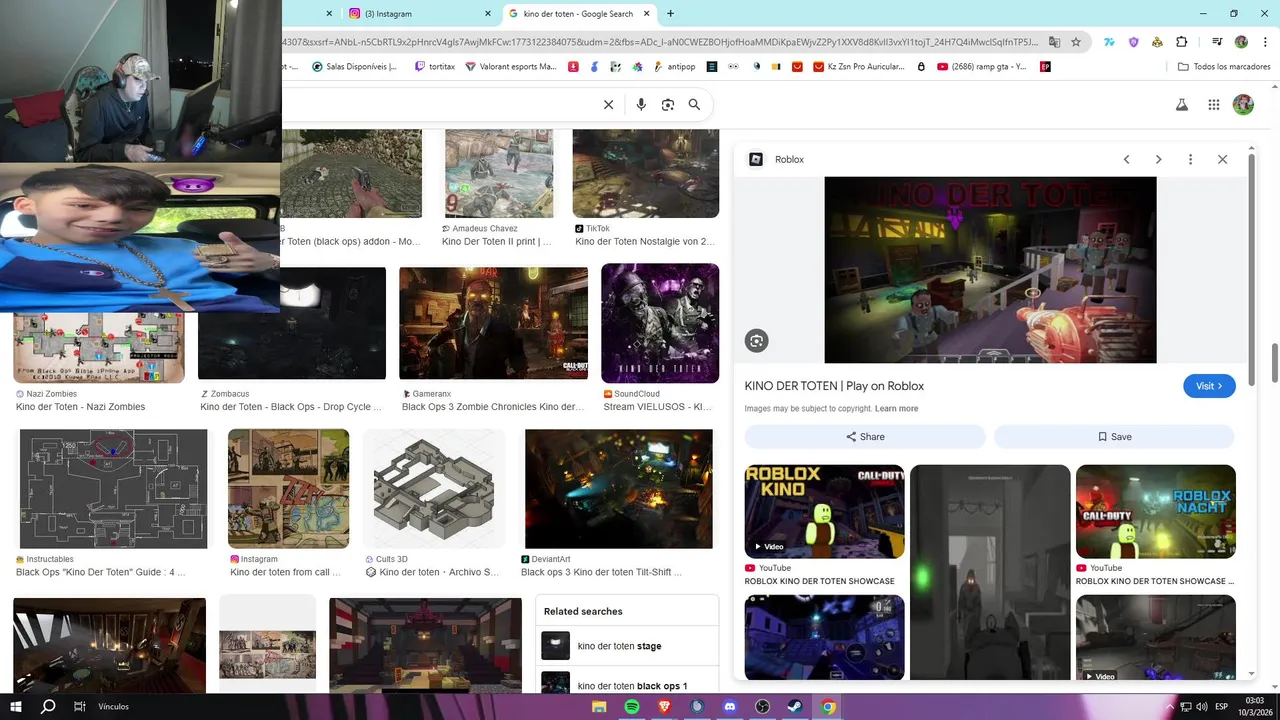Open the Instructables Kino Der Toten guide map
The image size is (1280, 720).
[113, 489]
